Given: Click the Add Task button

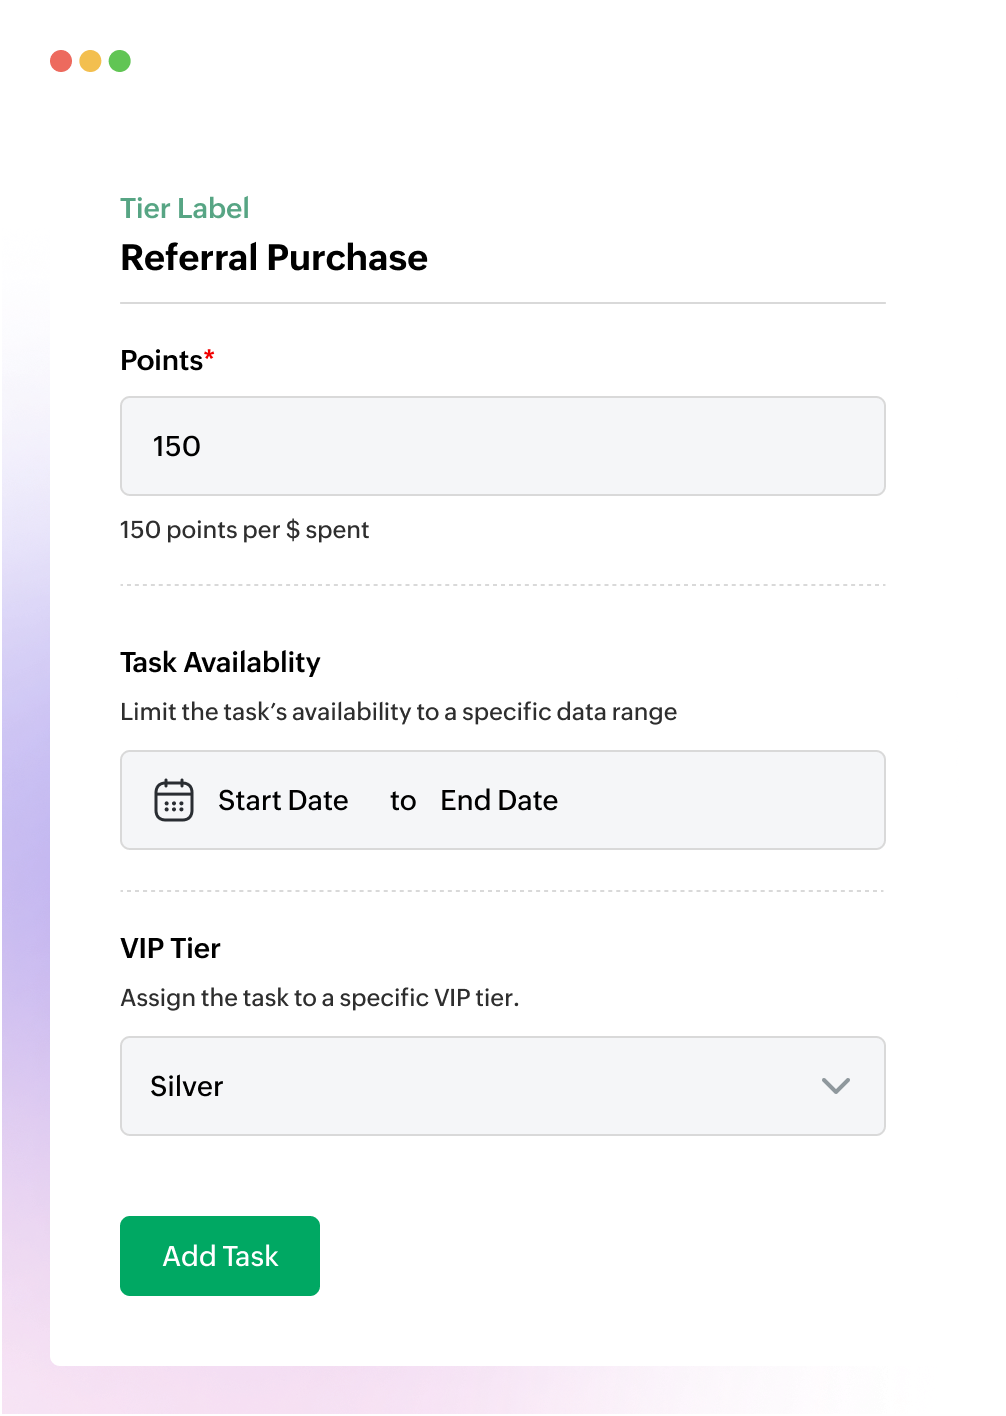Looking at the screenshot, I should [219, 1256].
